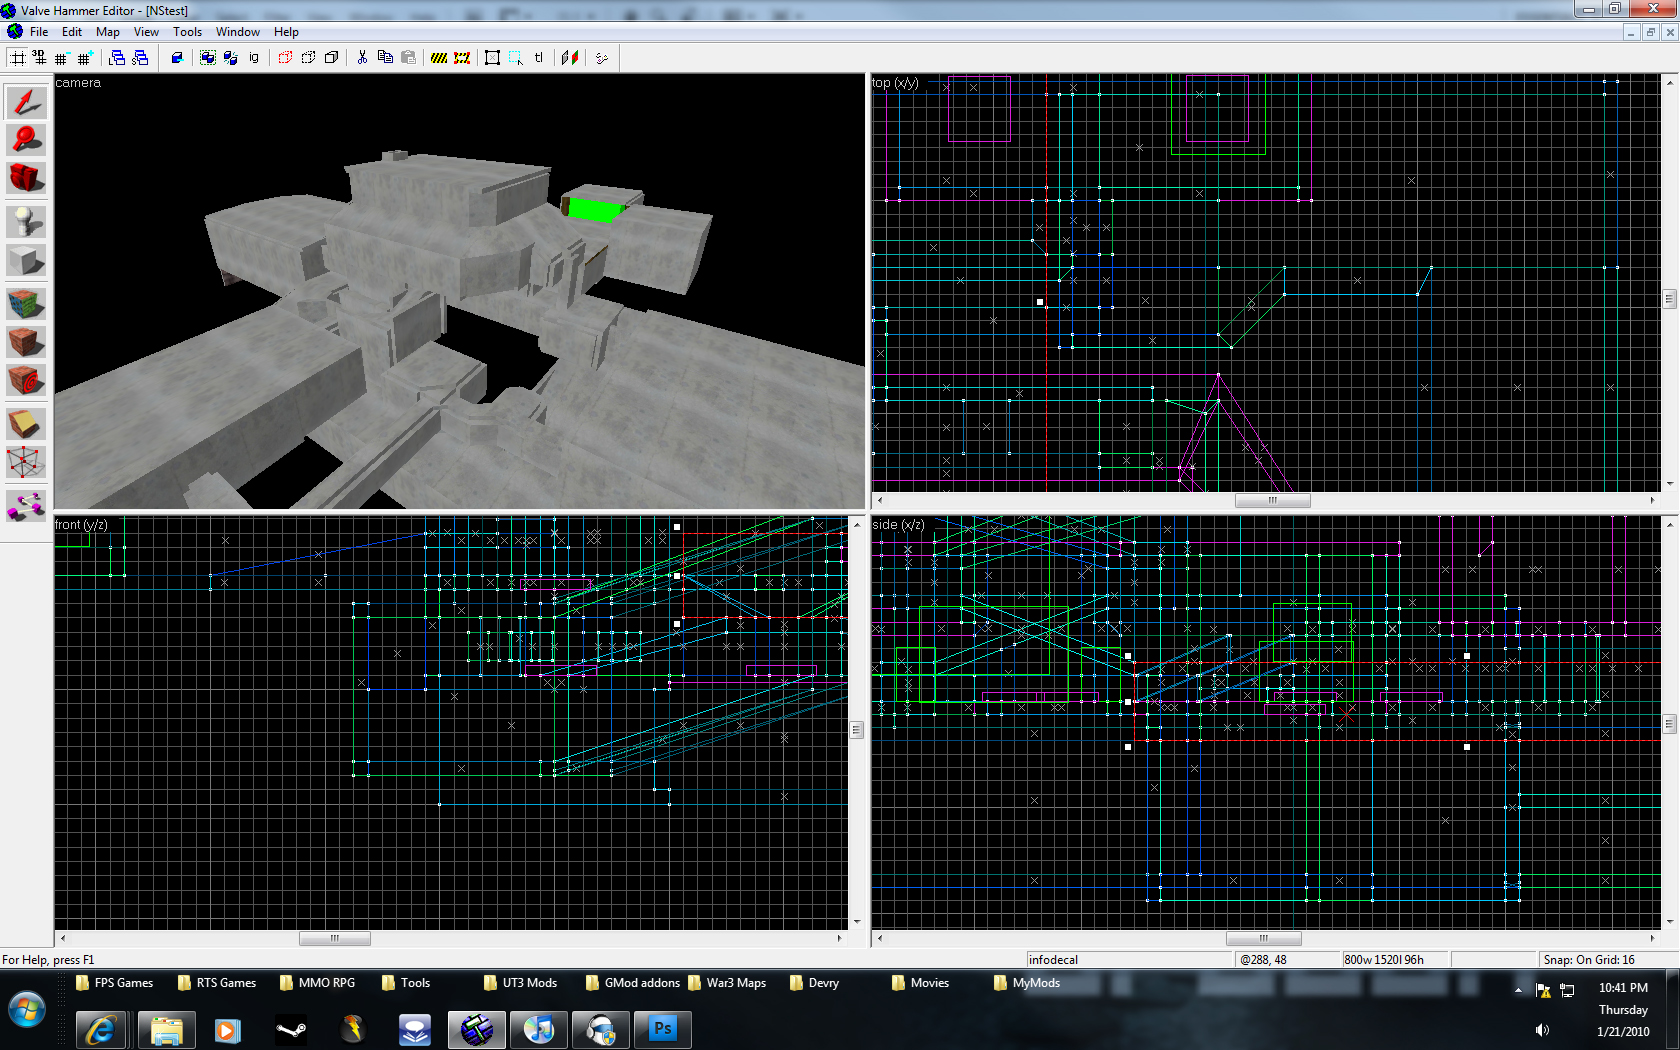
Task: Select the Selection tool arrow
Action: coord(26,103)
